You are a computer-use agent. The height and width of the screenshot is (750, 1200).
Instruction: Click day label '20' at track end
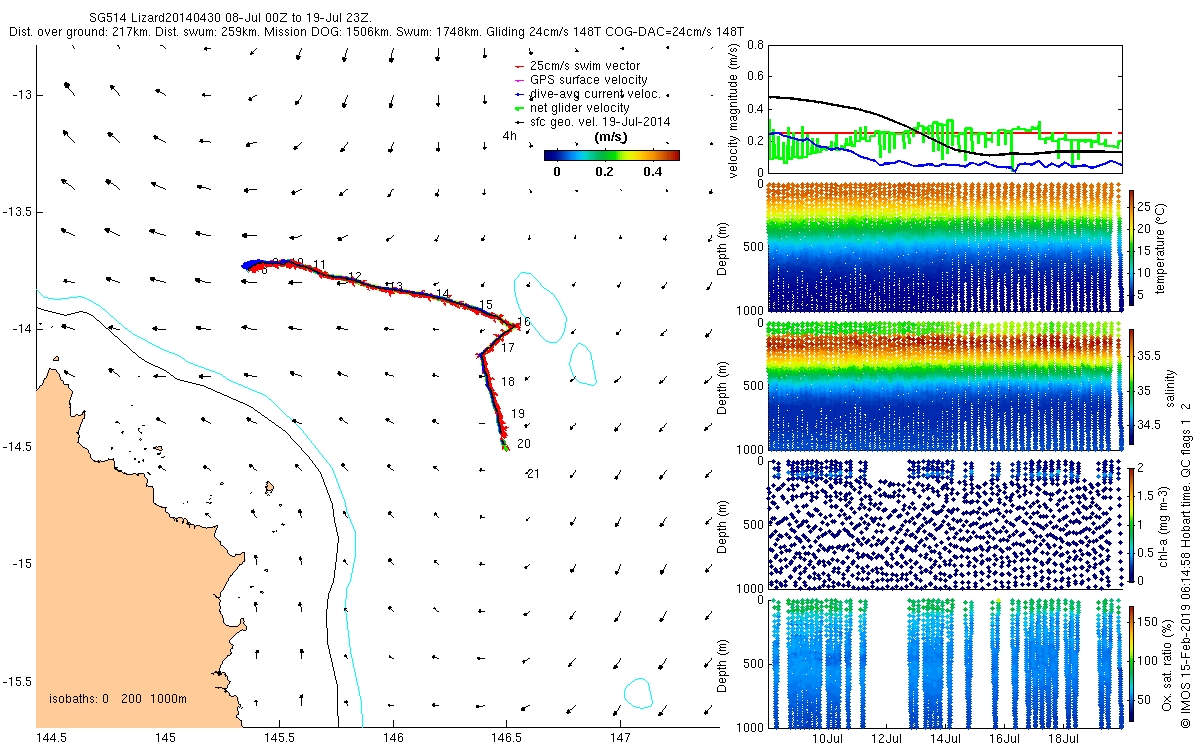coord(524,444)
